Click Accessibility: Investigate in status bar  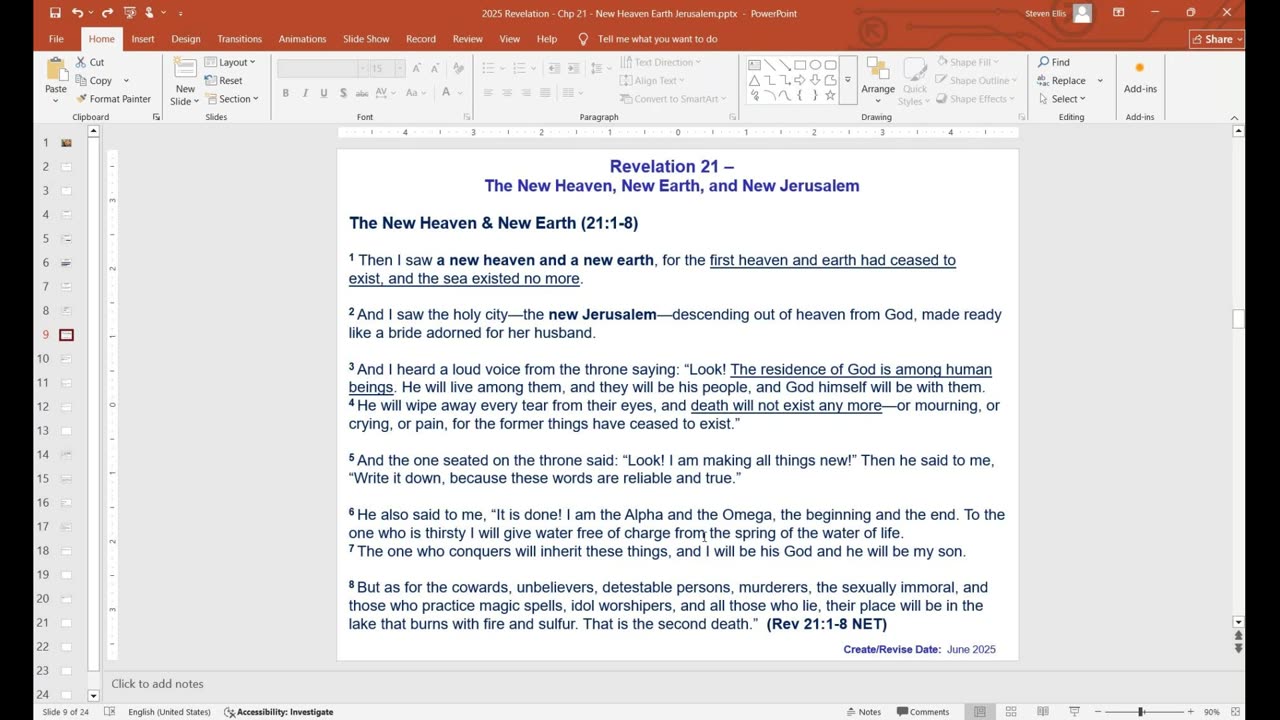[280, 712]
